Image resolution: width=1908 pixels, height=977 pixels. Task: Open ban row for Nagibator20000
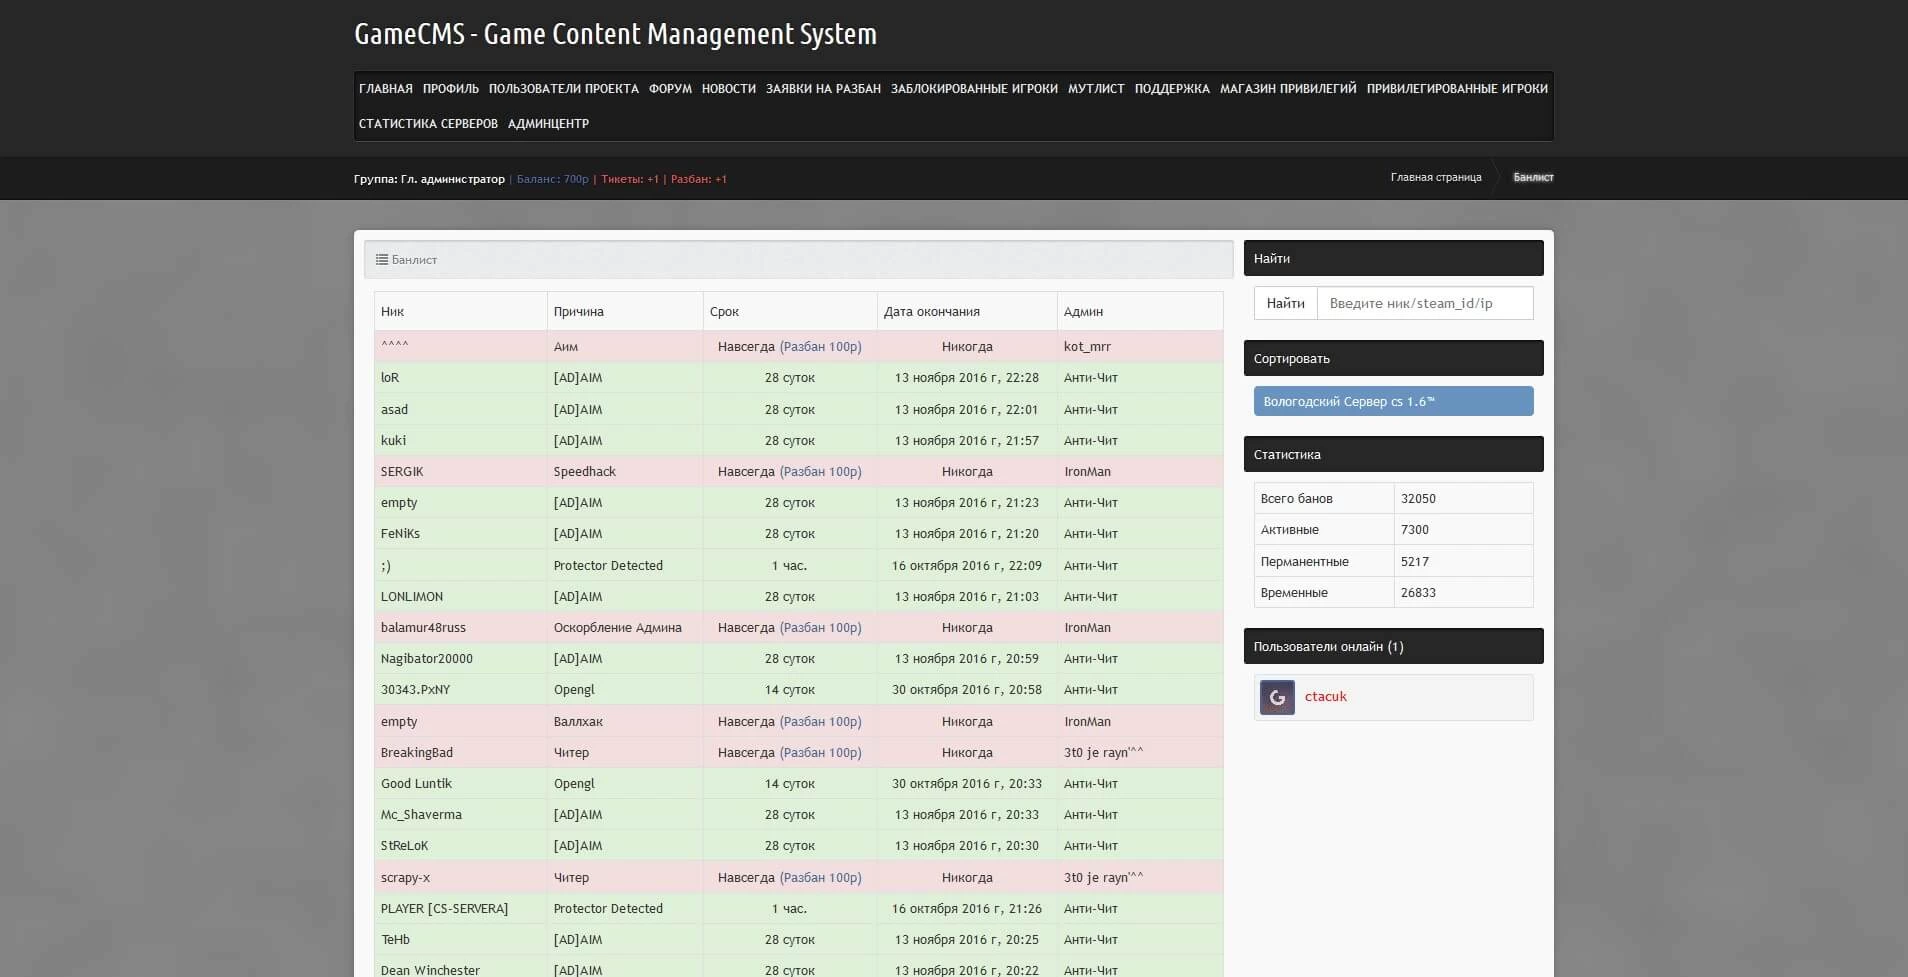tap(426, 659)
